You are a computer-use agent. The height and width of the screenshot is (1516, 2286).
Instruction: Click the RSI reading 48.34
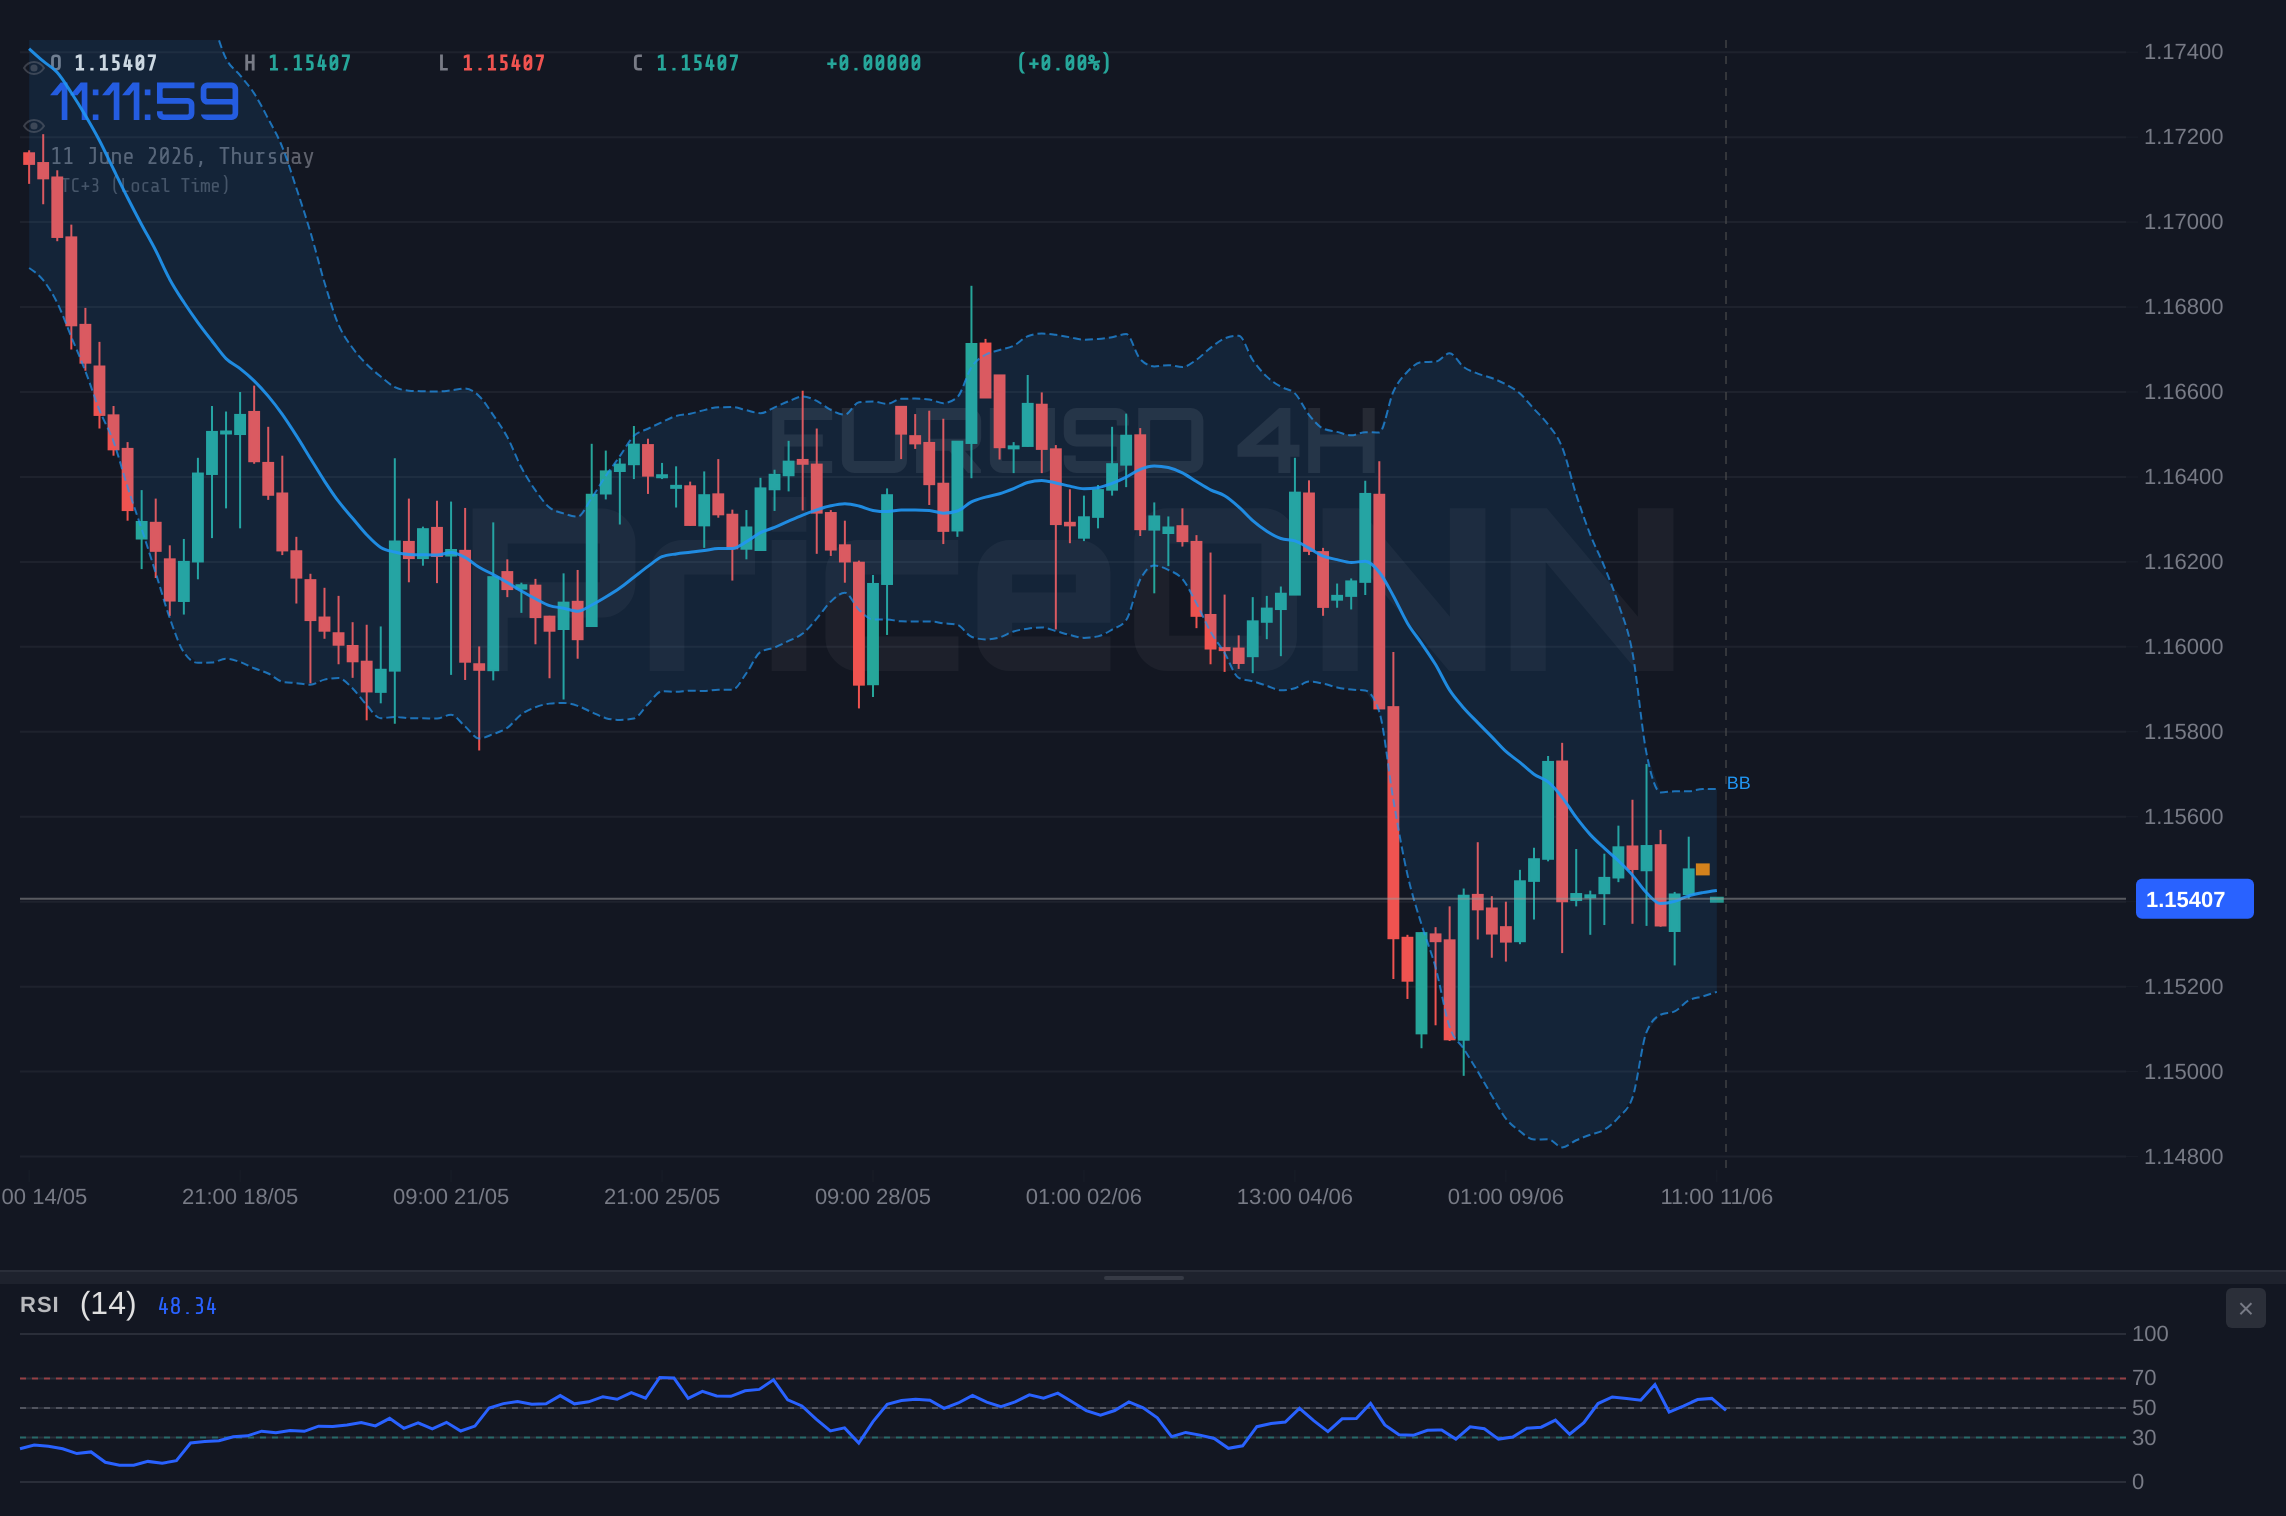[x=187, y=1306]
